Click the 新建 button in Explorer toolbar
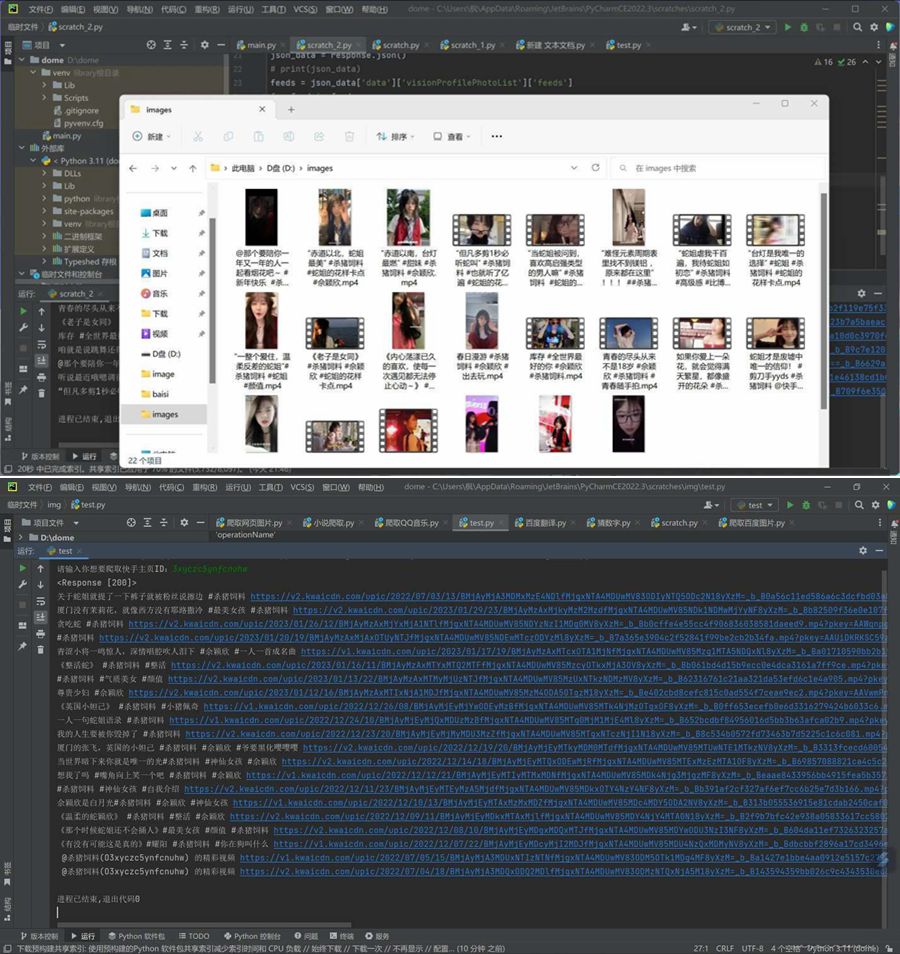 147,136
